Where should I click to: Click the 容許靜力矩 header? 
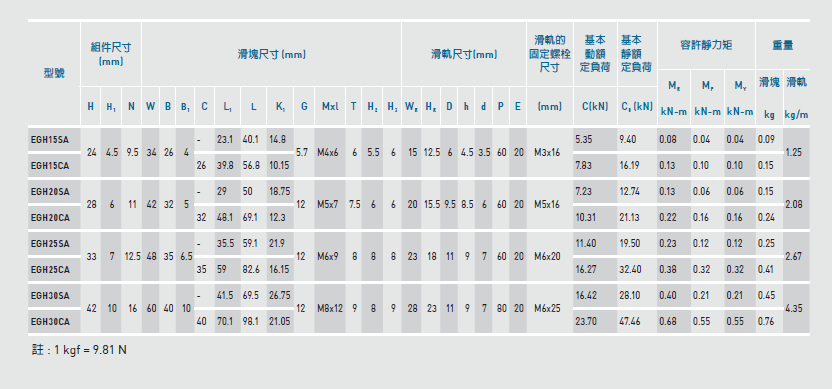706,46
